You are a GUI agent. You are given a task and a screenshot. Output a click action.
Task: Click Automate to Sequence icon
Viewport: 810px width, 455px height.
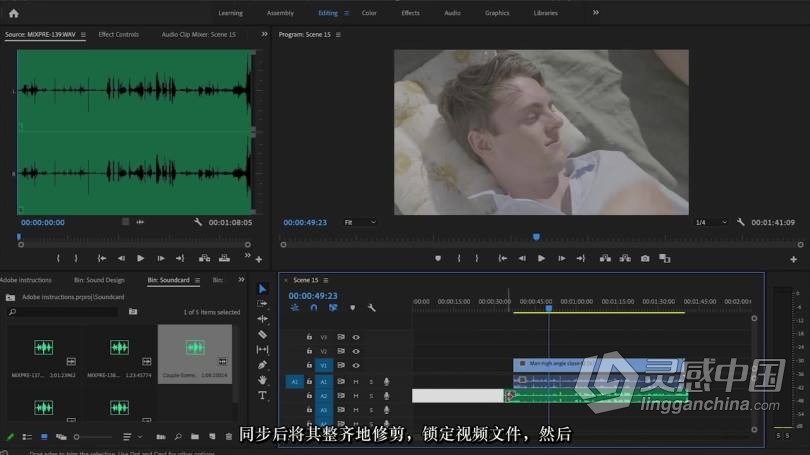coord(161,437)
